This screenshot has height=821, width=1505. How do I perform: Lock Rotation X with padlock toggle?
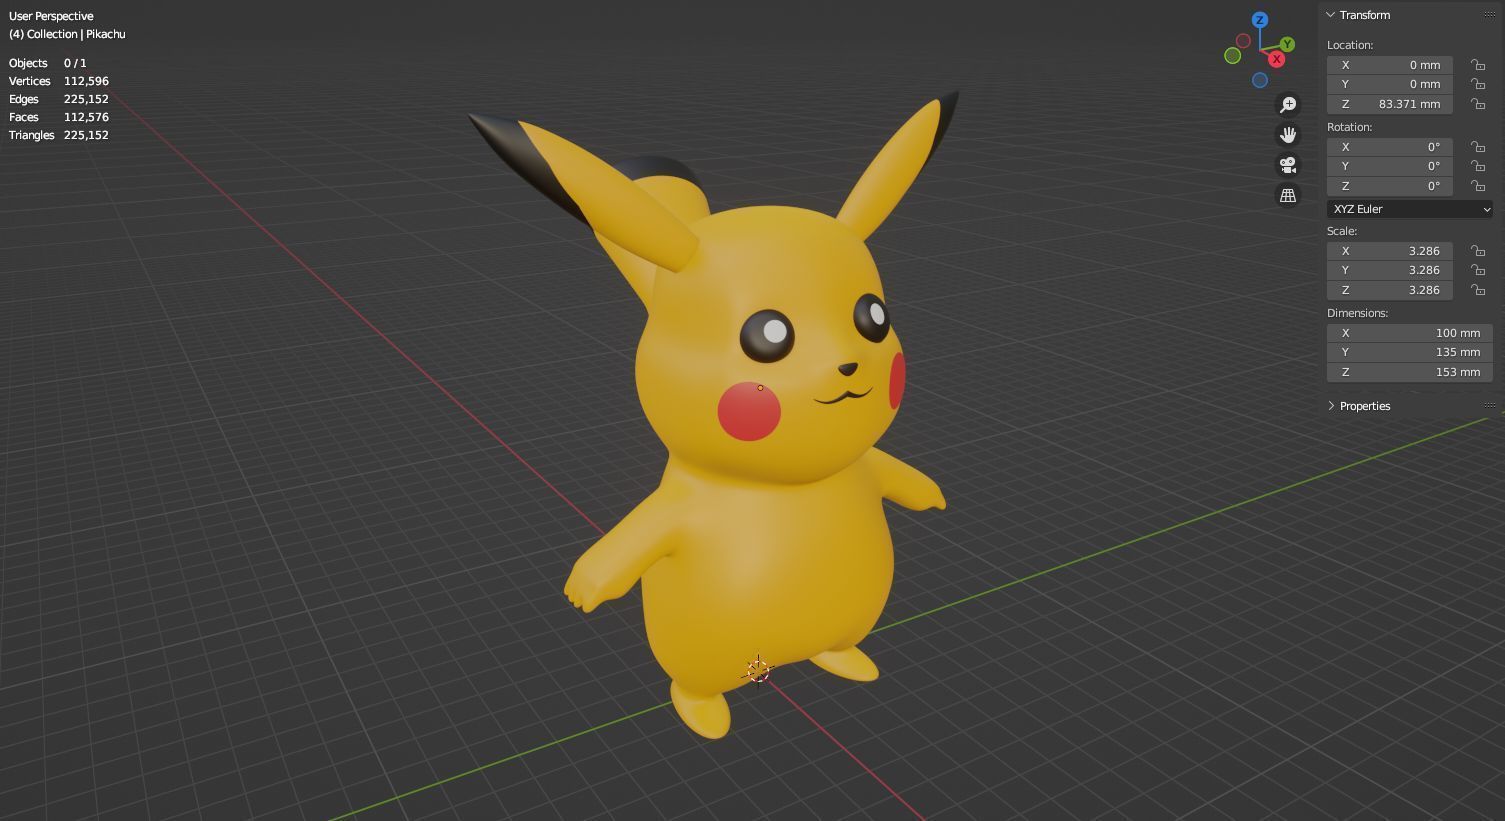tap(1478, 147)
